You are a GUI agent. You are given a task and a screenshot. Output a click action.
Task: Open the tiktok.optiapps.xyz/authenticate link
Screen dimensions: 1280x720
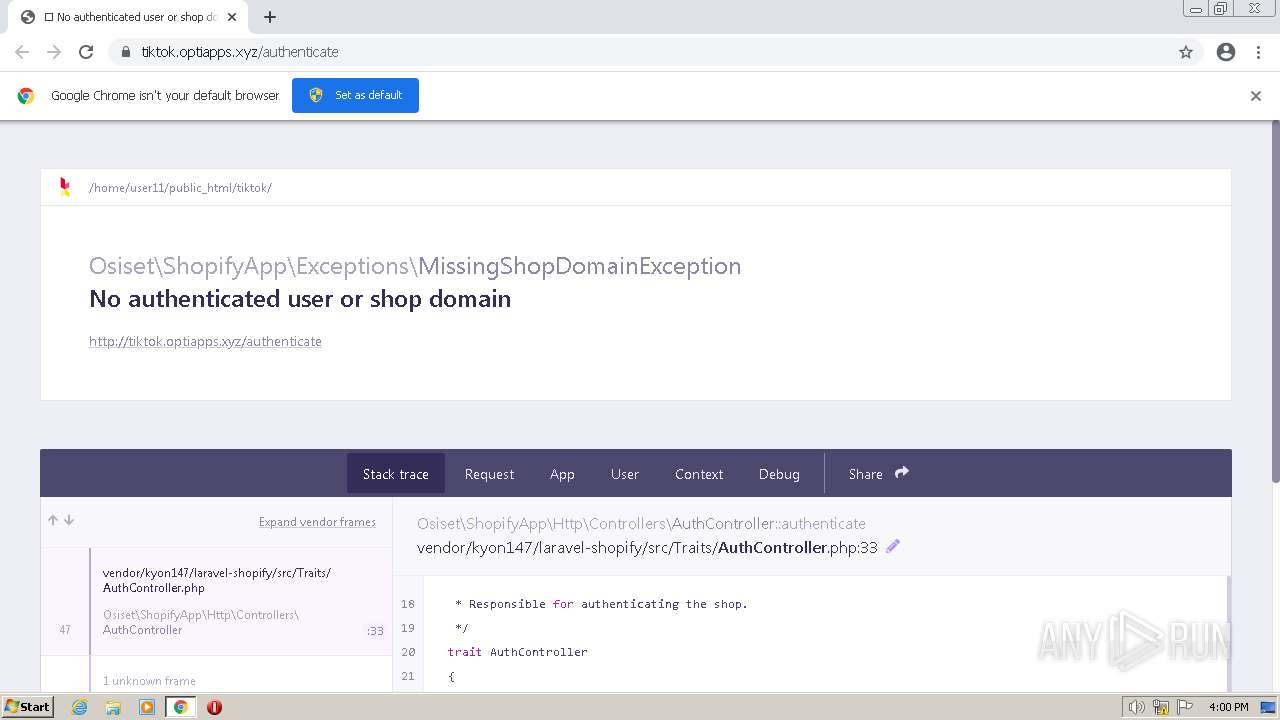(205, 341)
